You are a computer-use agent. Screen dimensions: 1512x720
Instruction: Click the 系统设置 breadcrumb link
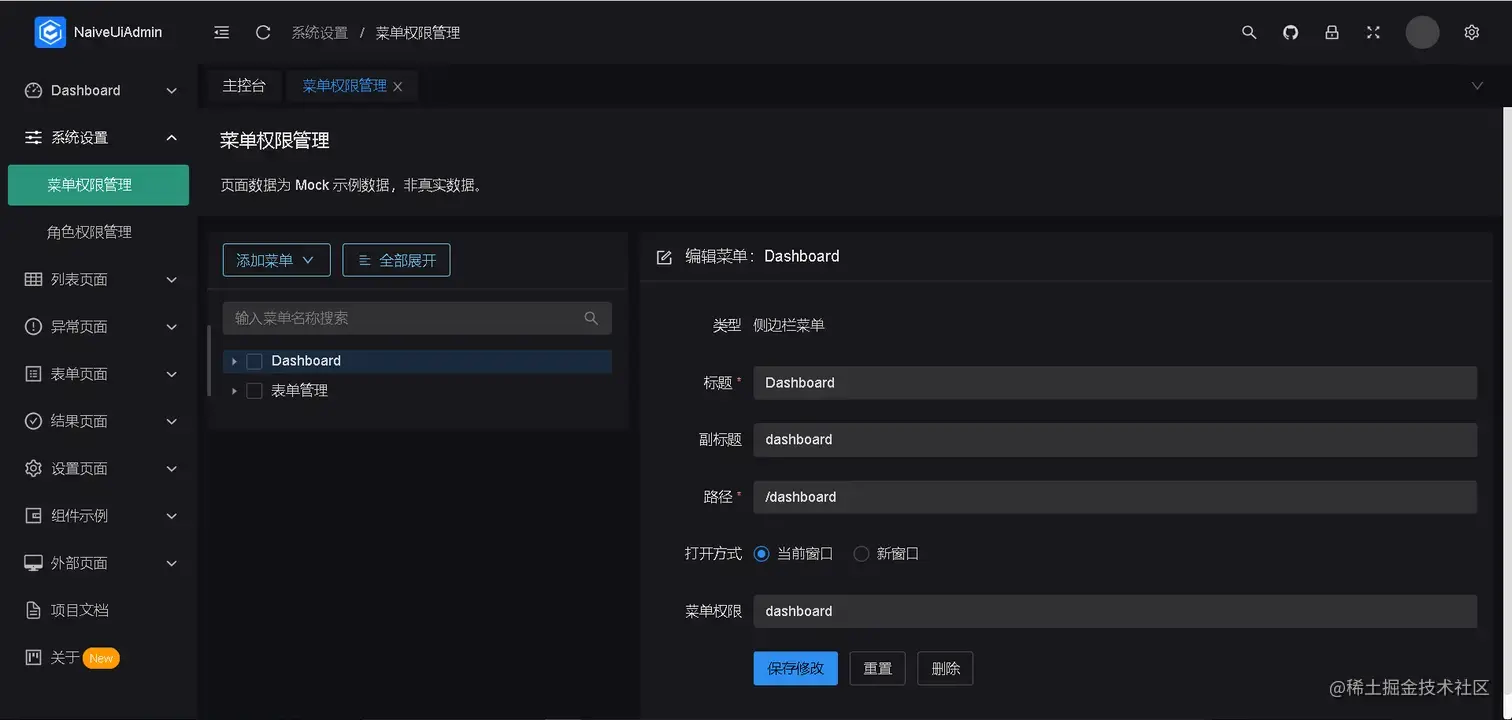point(320,33)
